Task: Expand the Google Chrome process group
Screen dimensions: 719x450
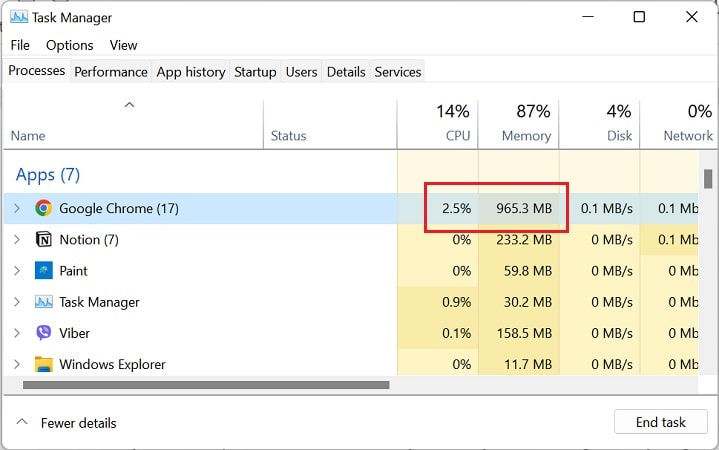Action: 17,208
